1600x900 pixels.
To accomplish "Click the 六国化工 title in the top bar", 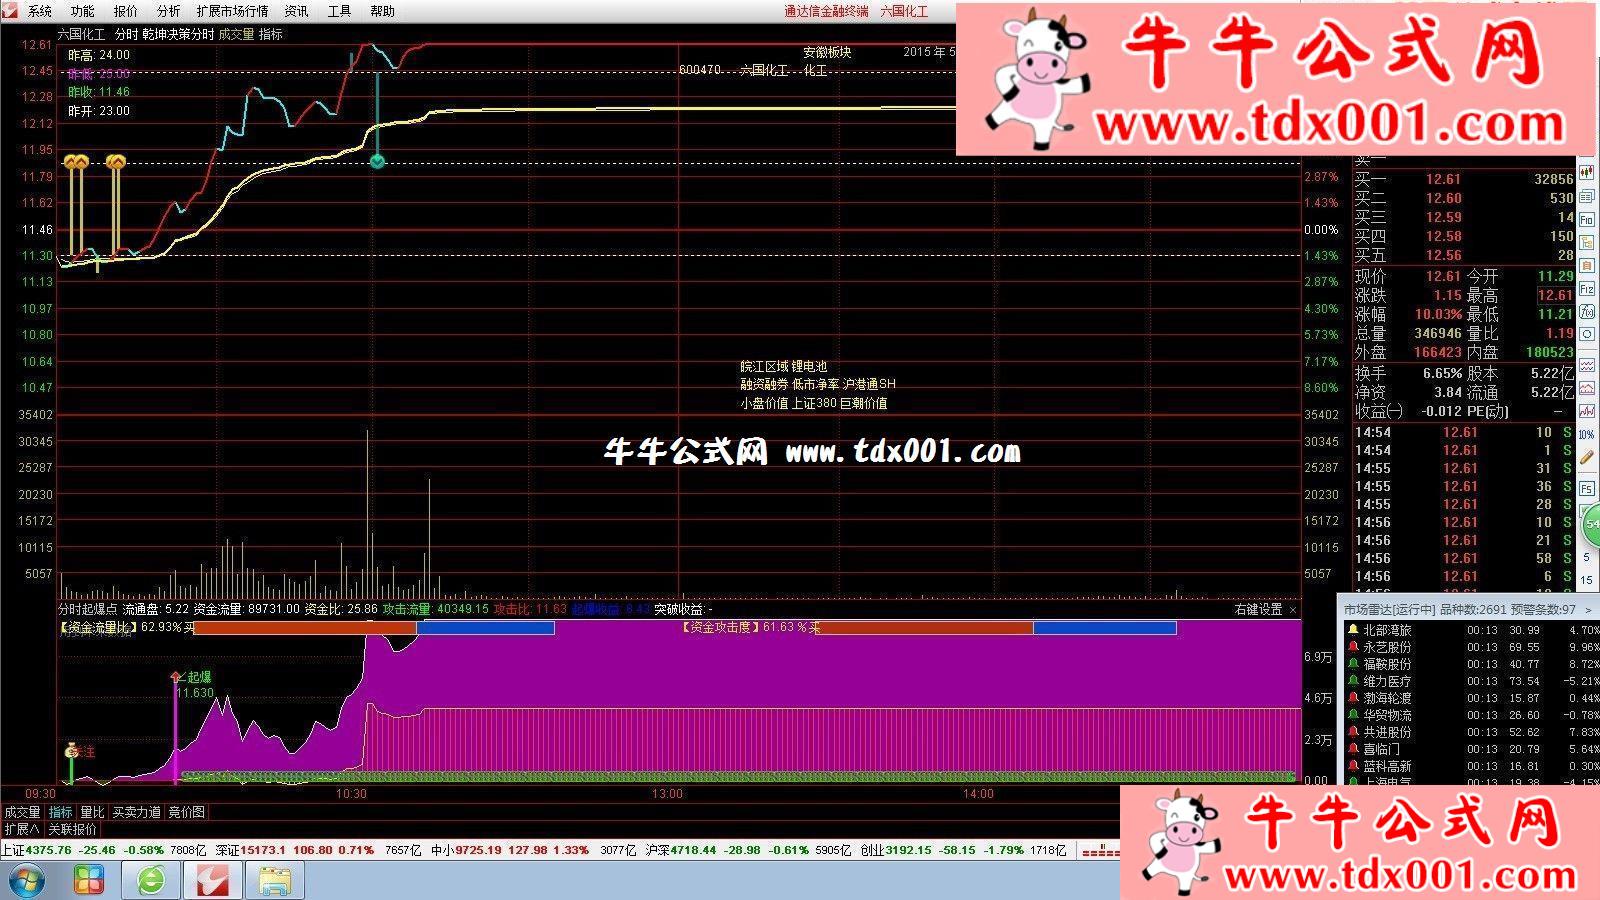I will click(904, 11).
